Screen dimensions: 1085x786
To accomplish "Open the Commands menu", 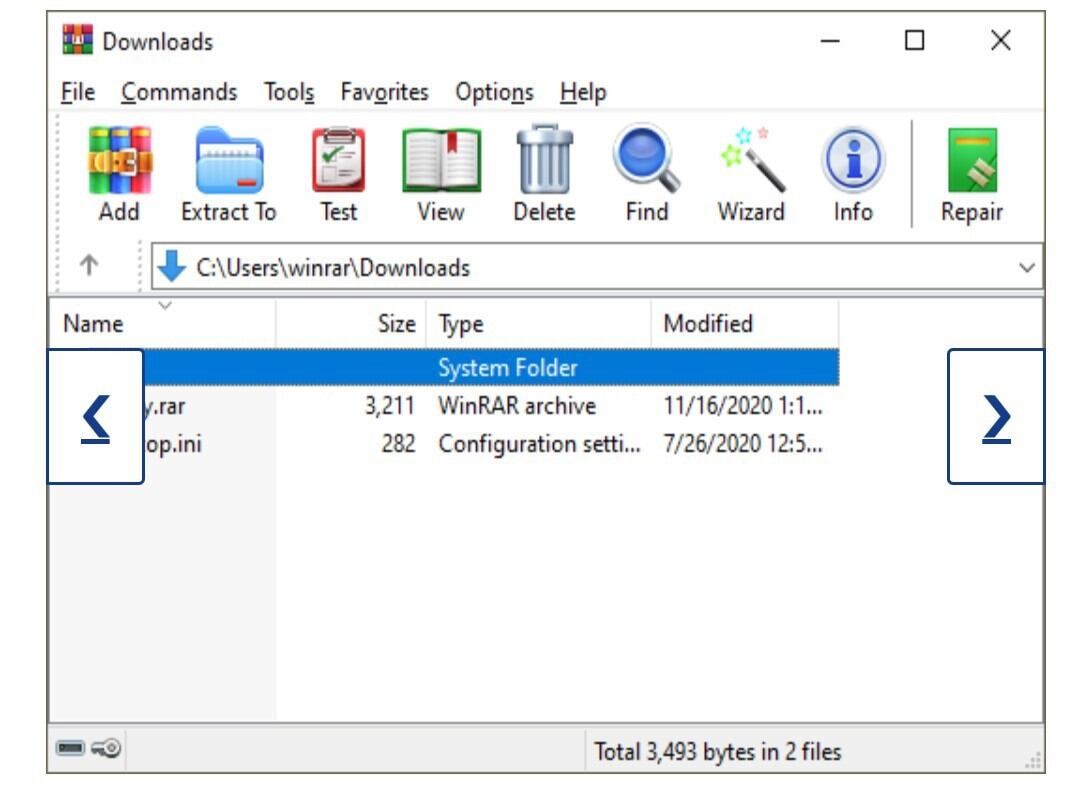I will (179, 93).
